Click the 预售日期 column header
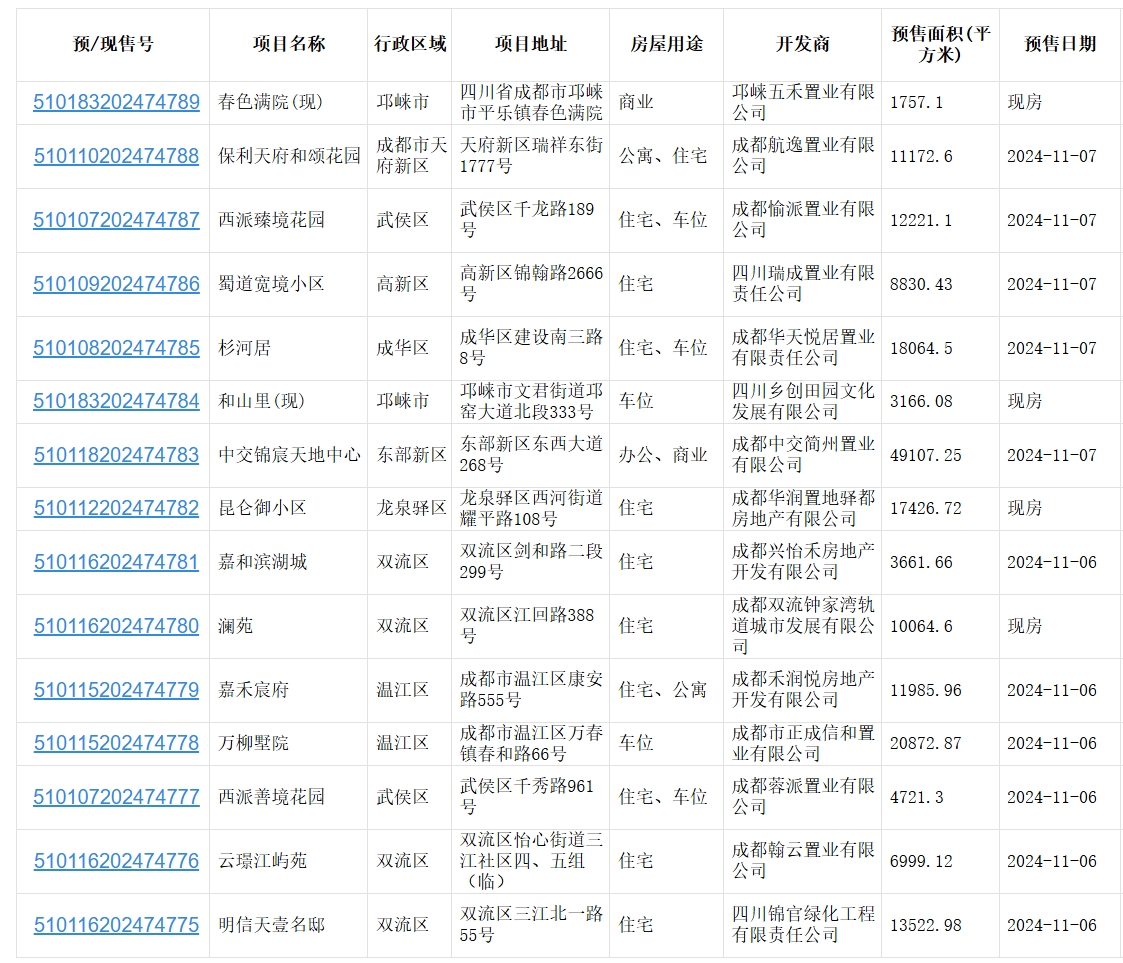 point(1060,44)
